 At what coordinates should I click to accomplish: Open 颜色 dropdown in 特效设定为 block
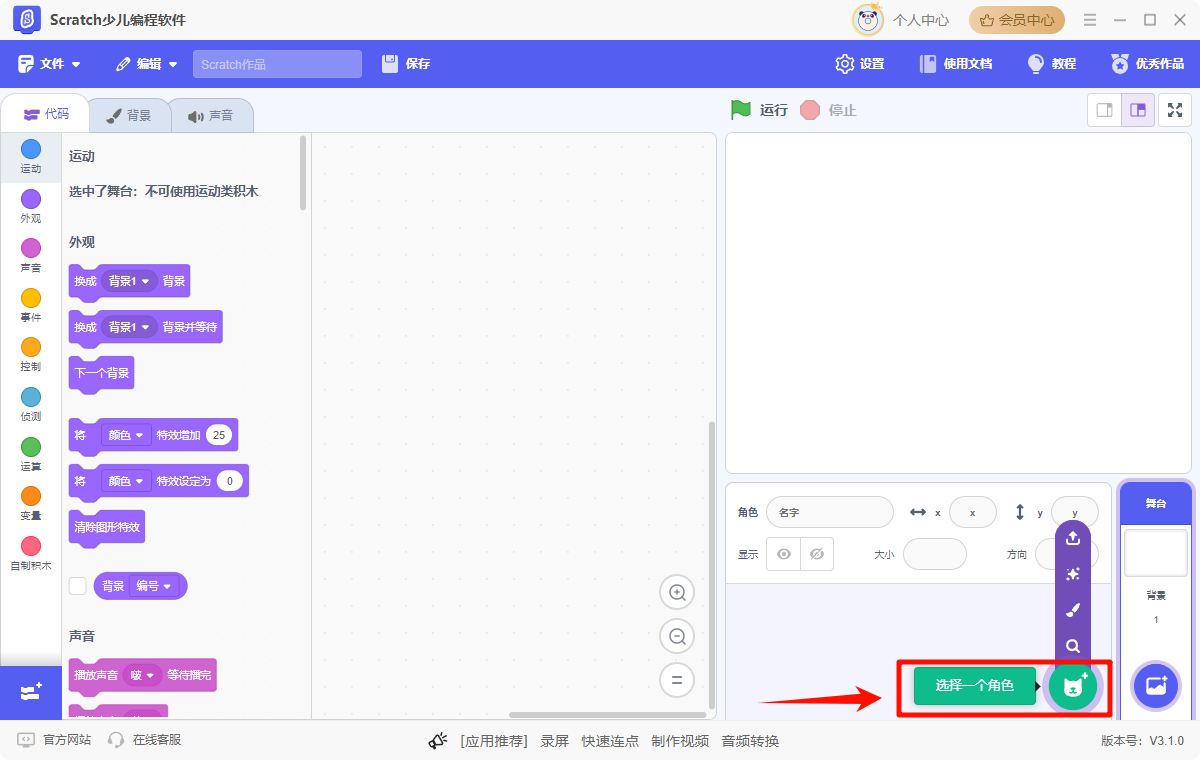click(x=126, y=481)
